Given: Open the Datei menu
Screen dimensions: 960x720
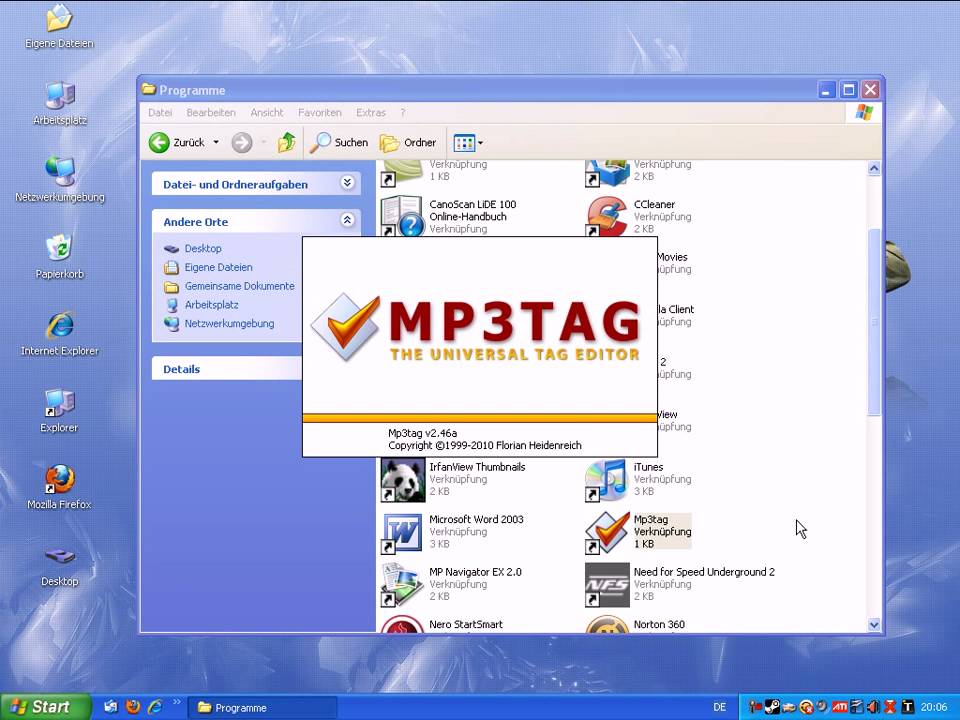Looking at the screenshot, I should (x=160, y=113).
